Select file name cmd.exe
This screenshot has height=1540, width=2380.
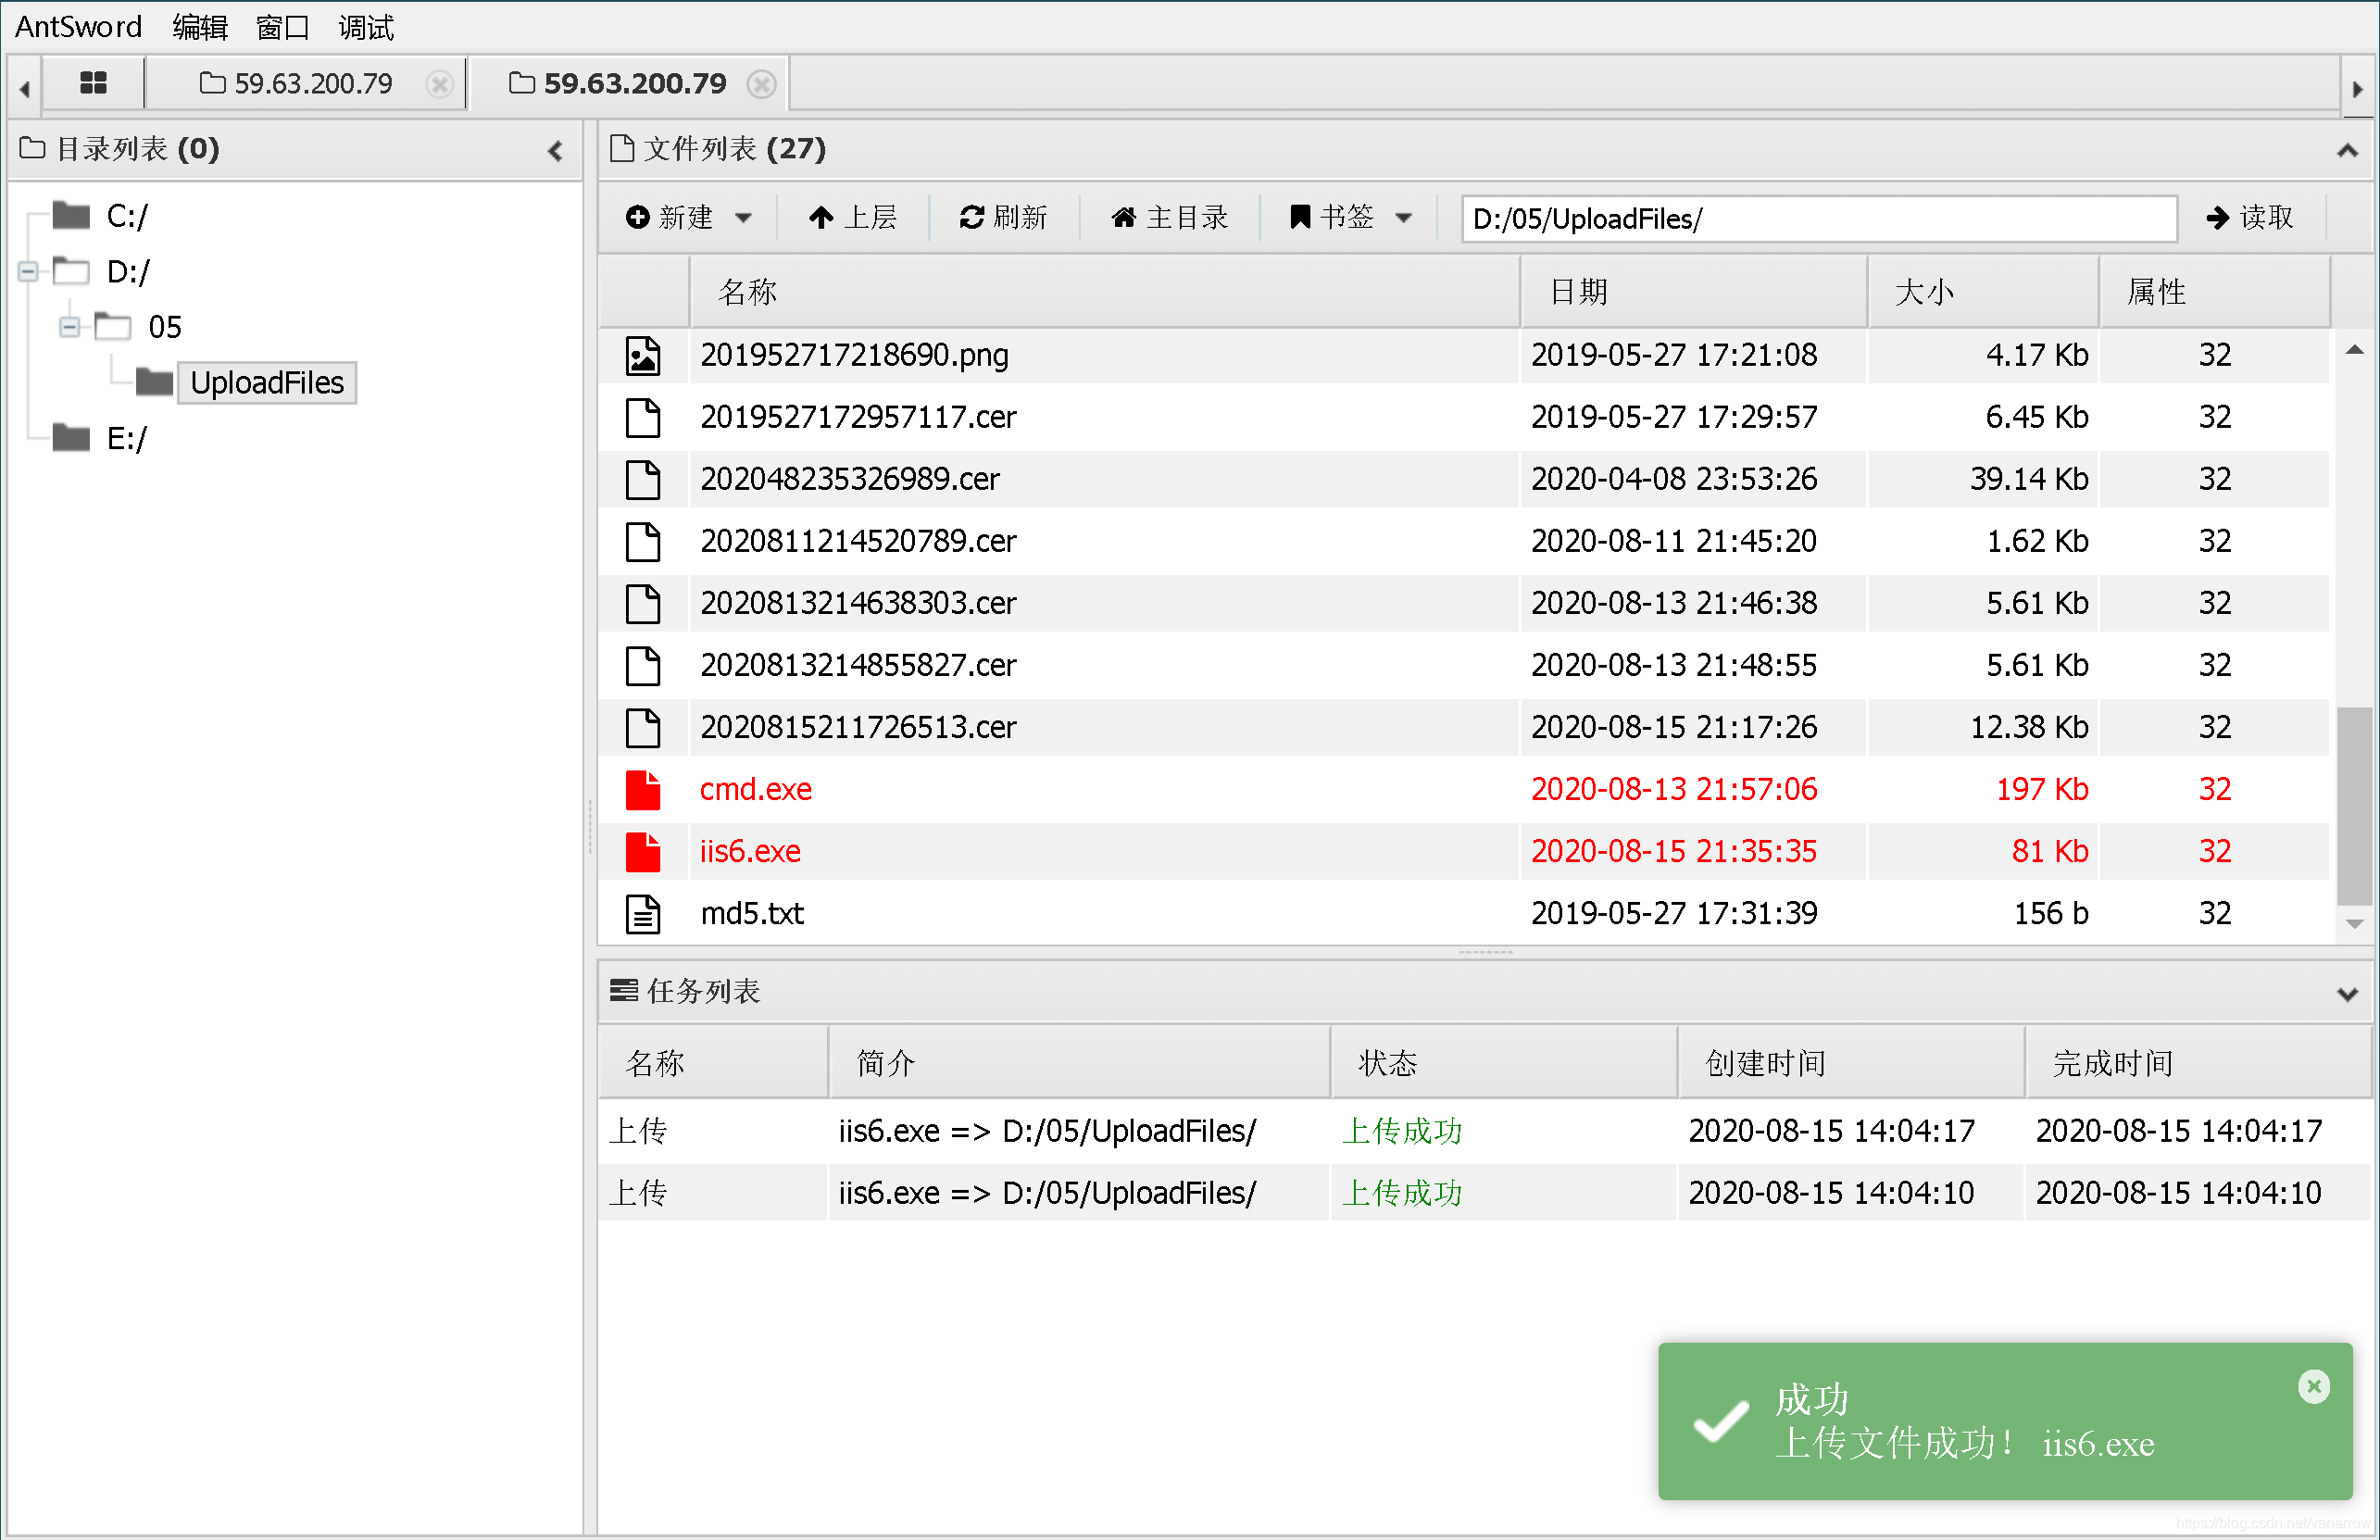click(756, 790)
